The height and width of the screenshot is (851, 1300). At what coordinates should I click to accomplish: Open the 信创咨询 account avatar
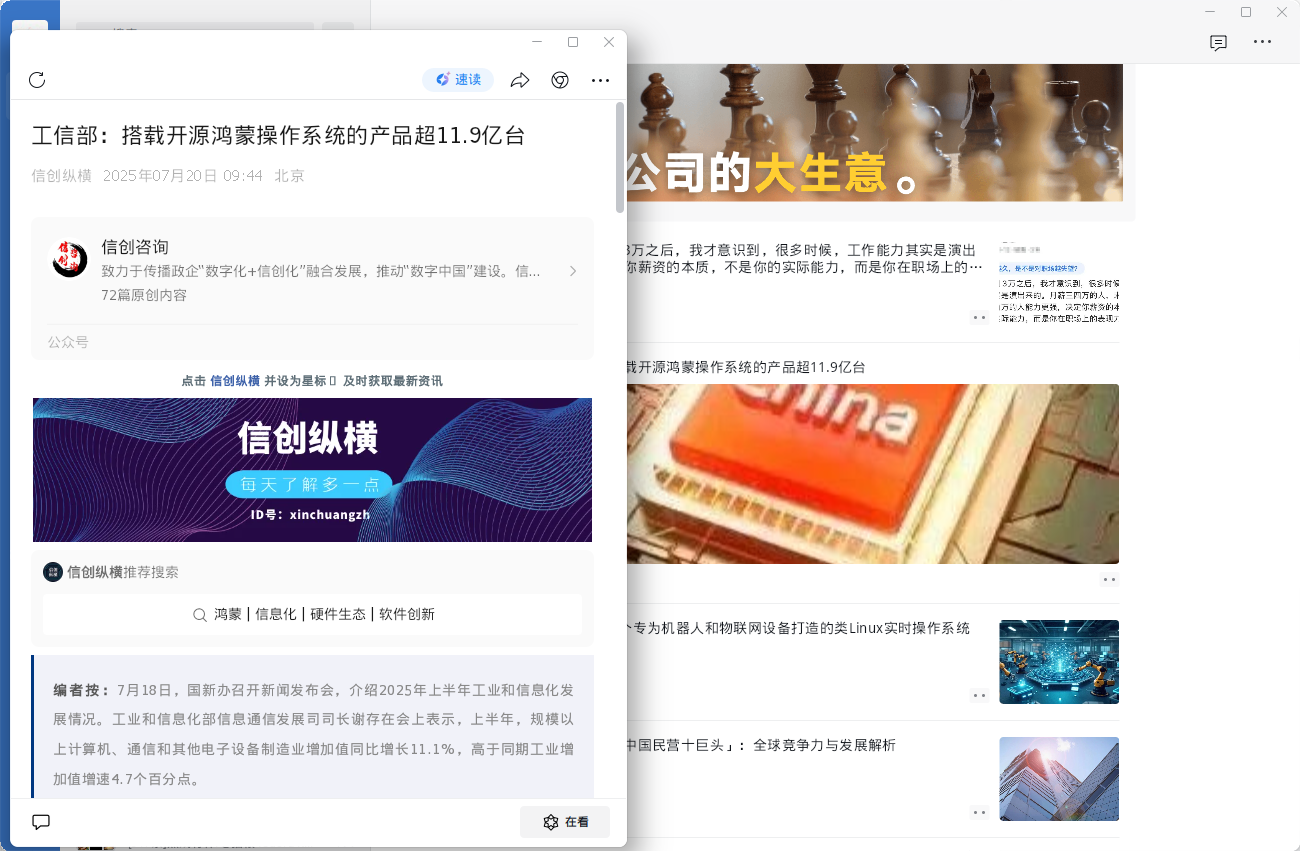70,260
